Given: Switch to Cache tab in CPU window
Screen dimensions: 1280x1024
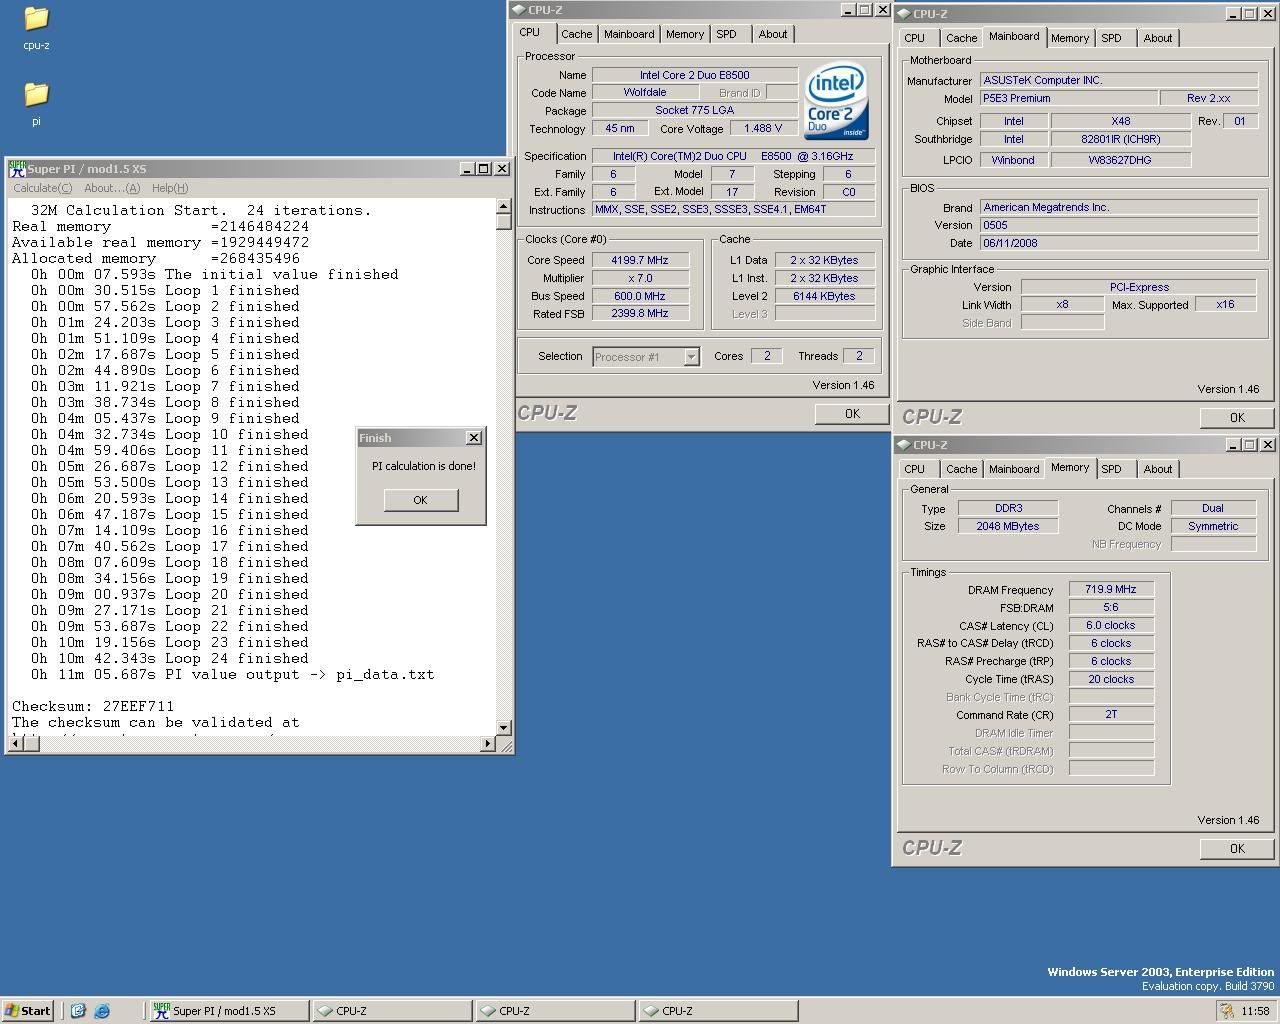Looking at the screenshot, I should 576,34.
